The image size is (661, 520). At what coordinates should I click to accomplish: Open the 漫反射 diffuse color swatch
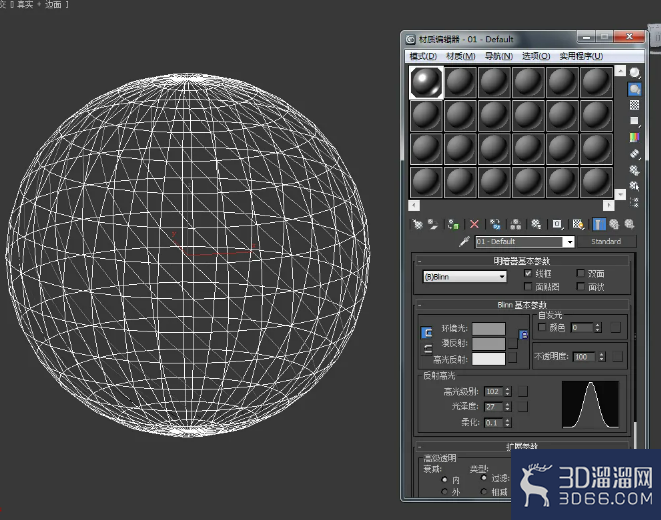(489, 344)
